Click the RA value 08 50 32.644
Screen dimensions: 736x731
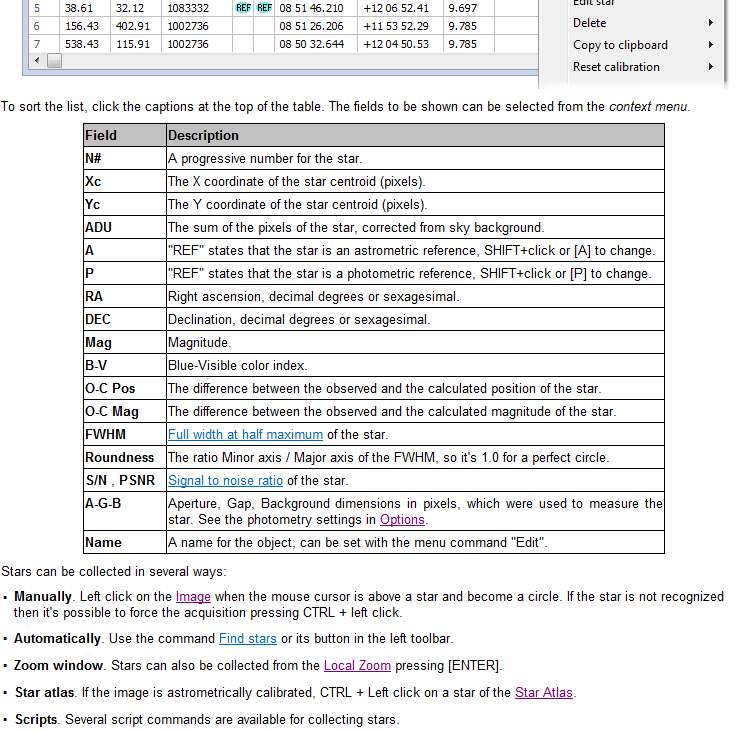(311, 44)
